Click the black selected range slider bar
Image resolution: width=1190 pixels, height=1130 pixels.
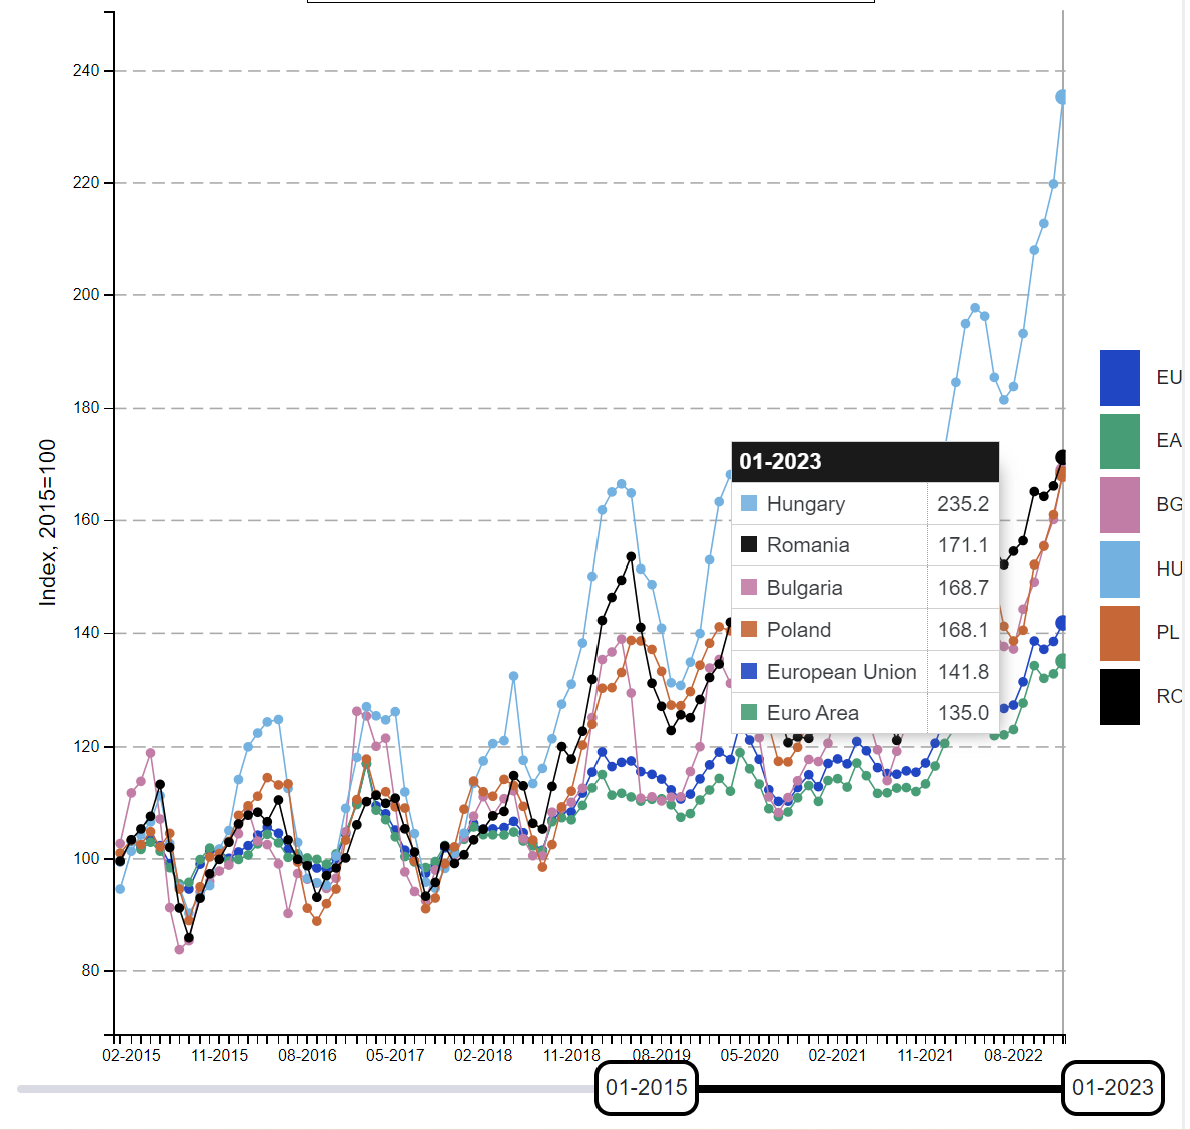coord(880,1089)
